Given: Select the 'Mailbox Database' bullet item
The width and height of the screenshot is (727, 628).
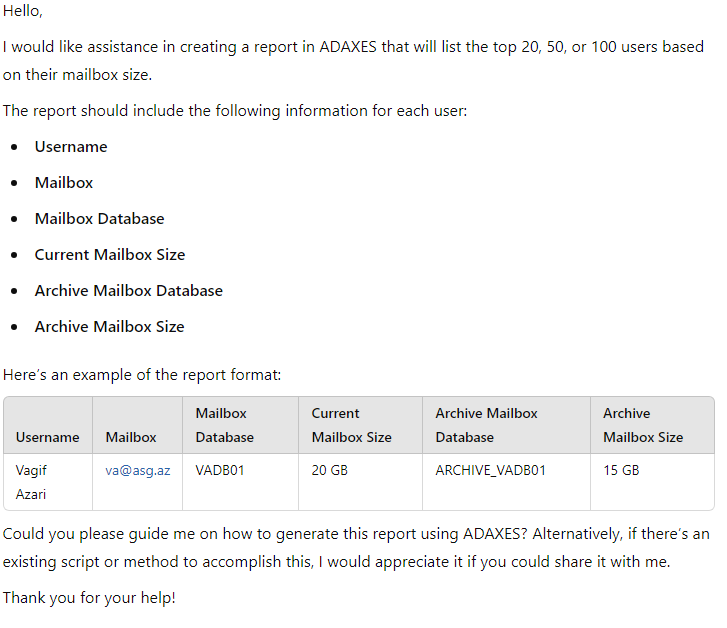Looking at the screenshot, I should (x=100, y=218).
